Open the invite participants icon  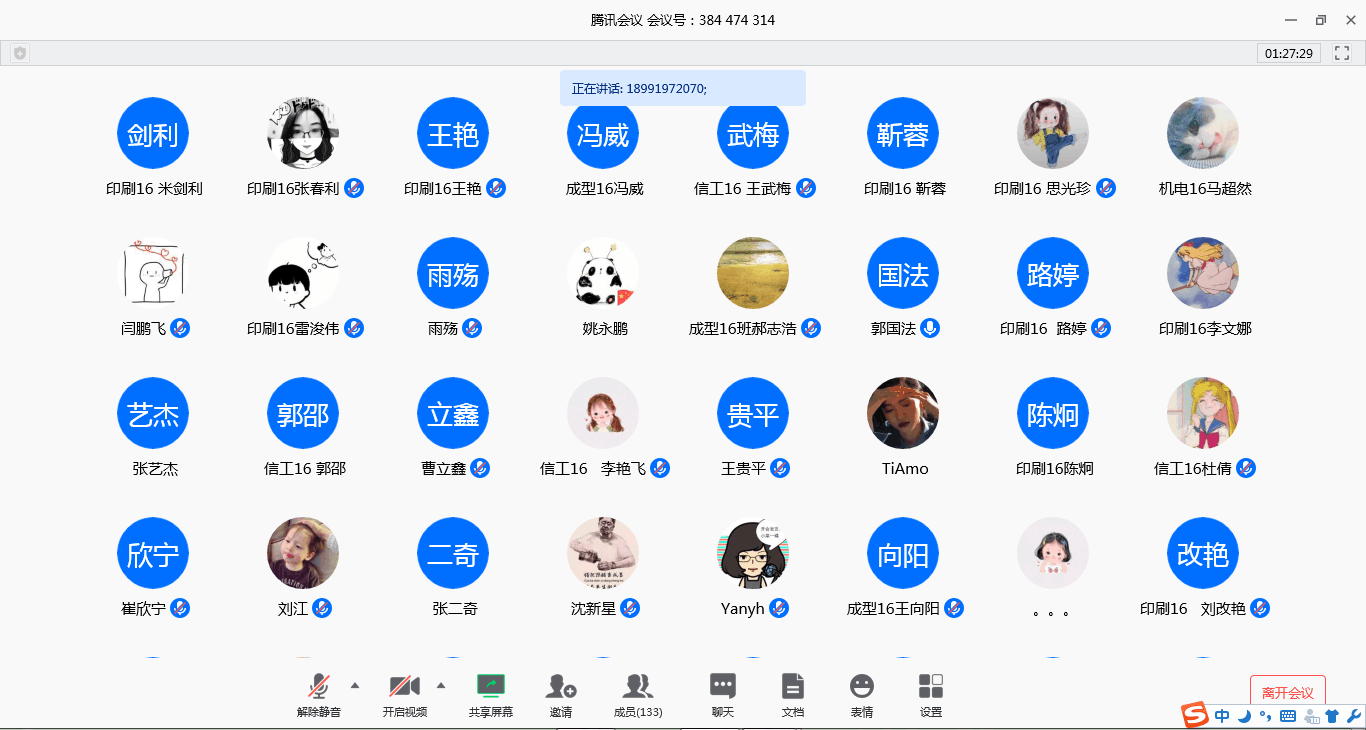(x=560, y=687)
